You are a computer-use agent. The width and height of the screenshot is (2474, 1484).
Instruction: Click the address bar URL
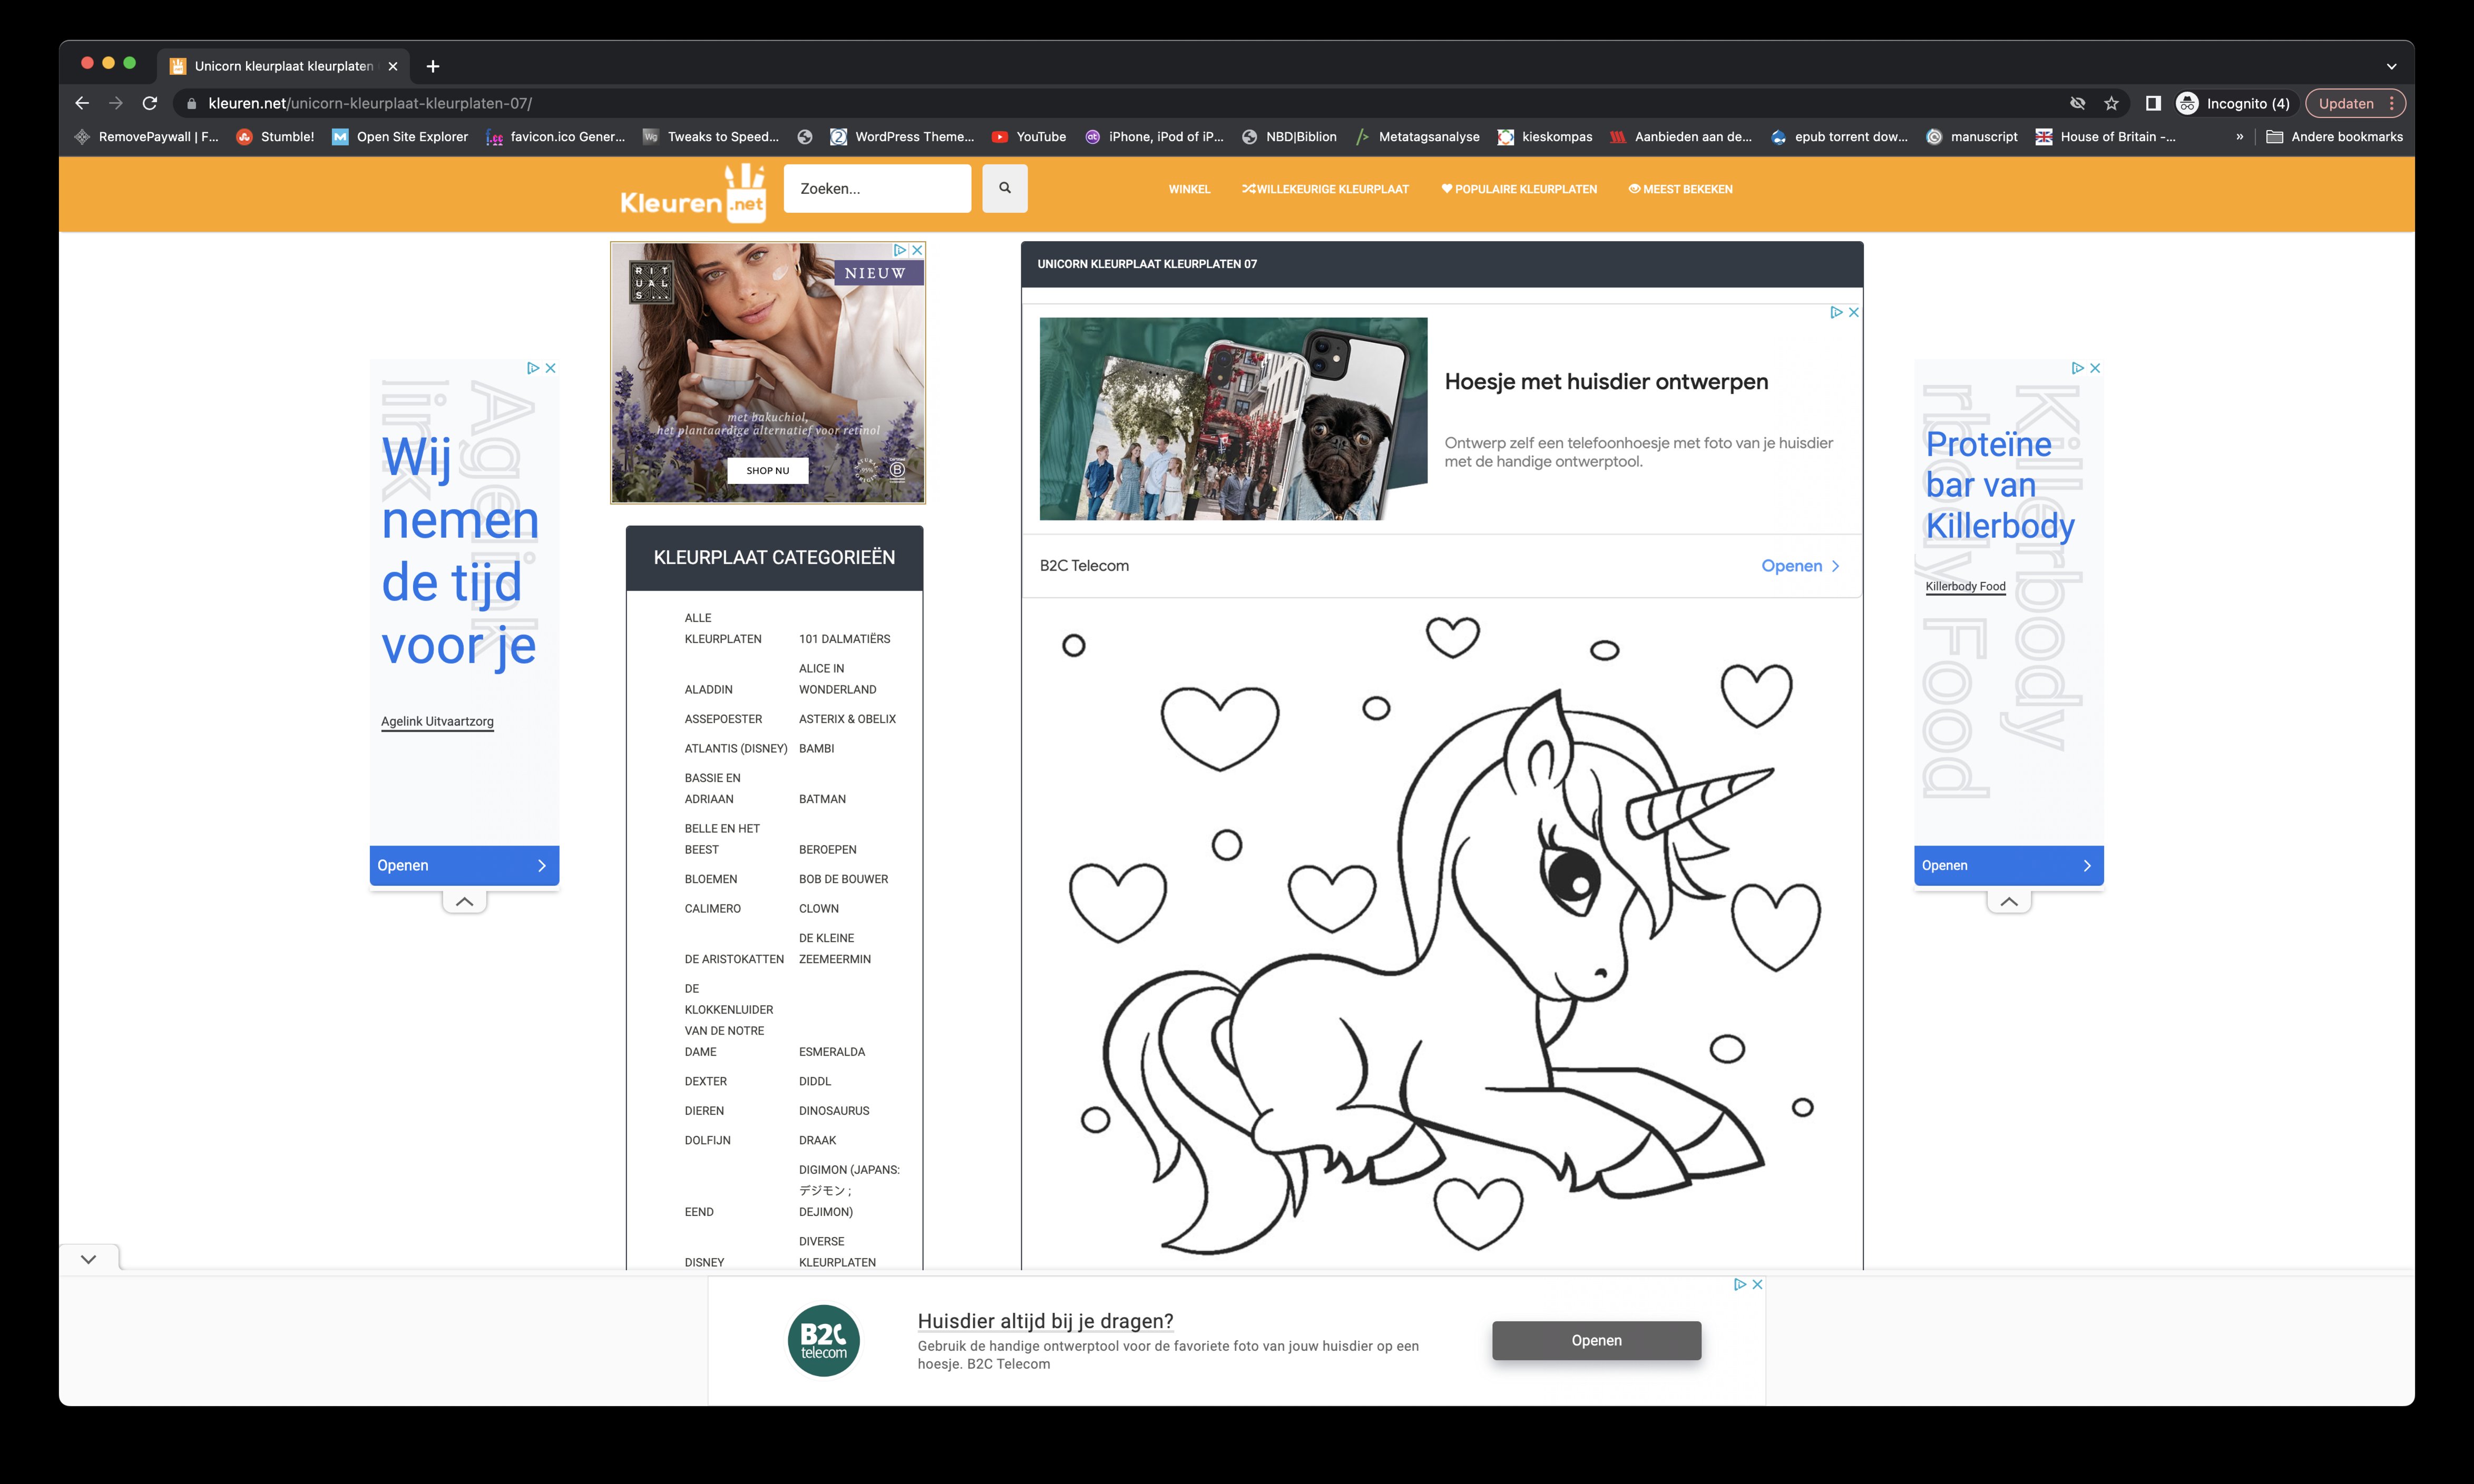click(x=370, y=103)
